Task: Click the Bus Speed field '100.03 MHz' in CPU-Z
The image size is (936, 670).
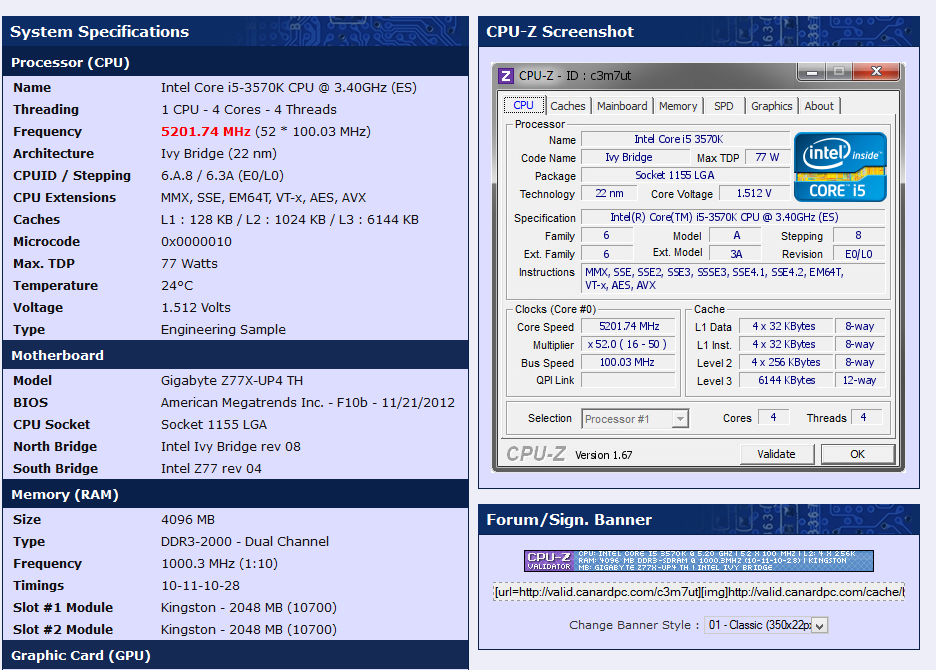Action: [629, 362]
